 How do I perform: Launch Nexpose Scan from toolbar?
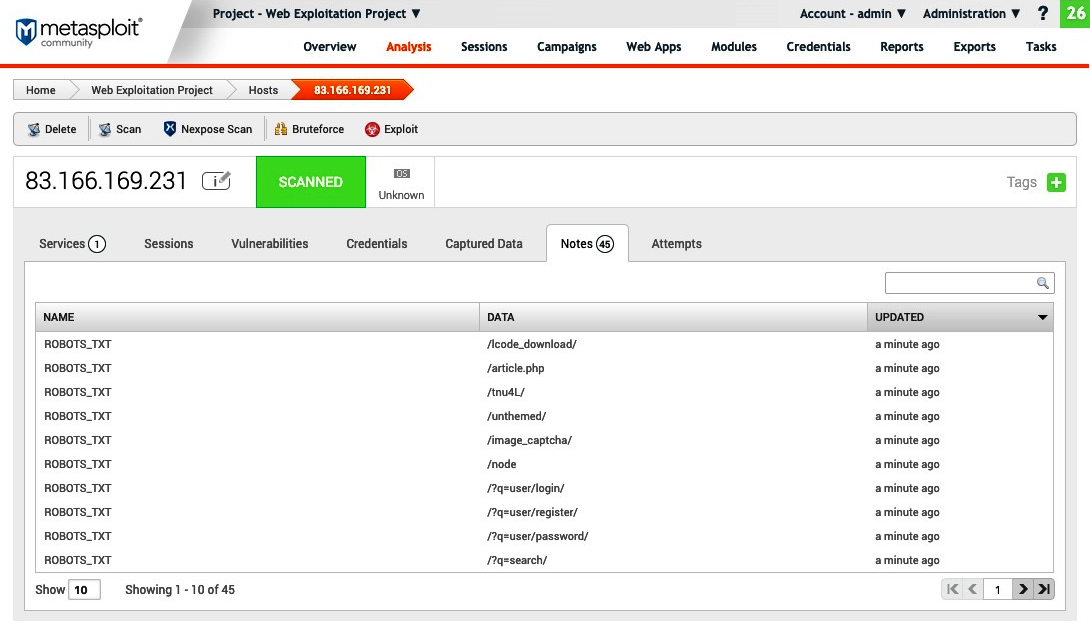click(170, 129)
